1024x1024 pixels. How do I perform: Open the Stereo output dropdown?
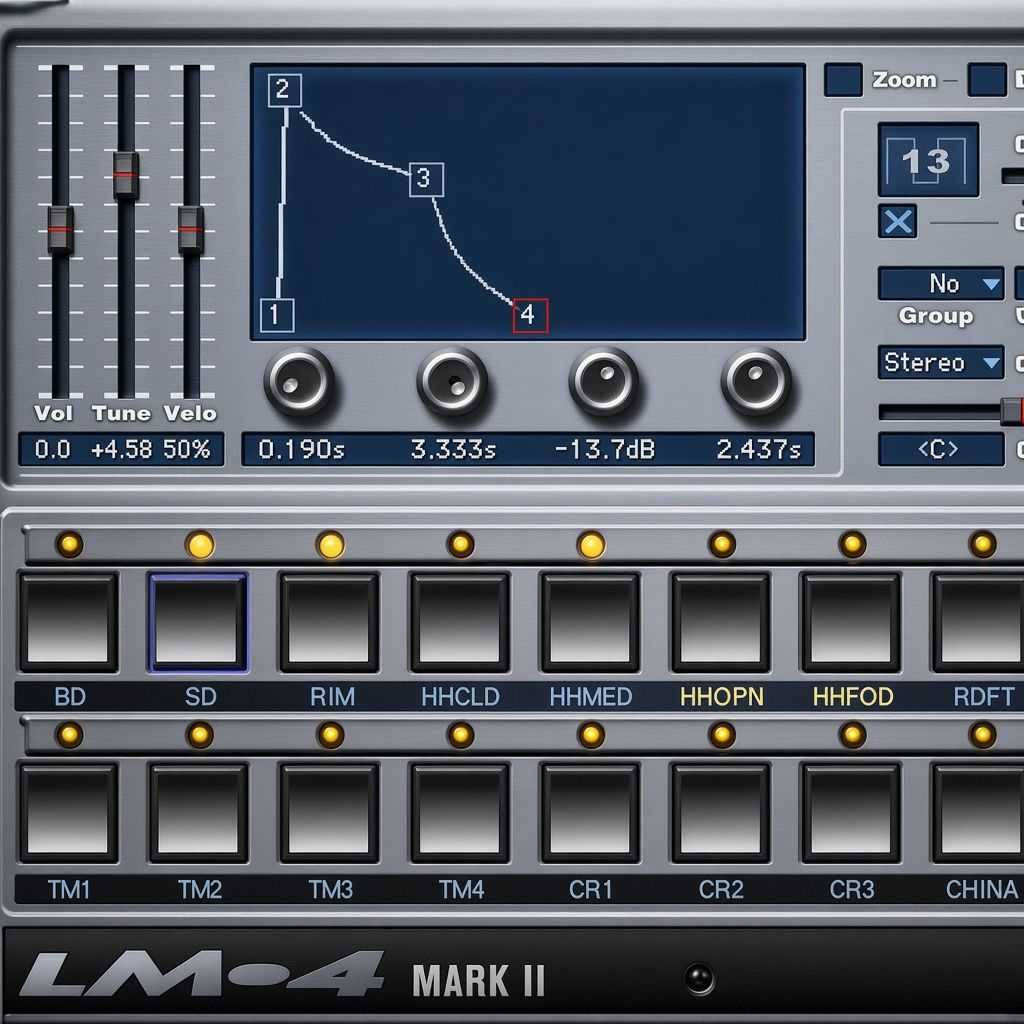coord(940,362)
